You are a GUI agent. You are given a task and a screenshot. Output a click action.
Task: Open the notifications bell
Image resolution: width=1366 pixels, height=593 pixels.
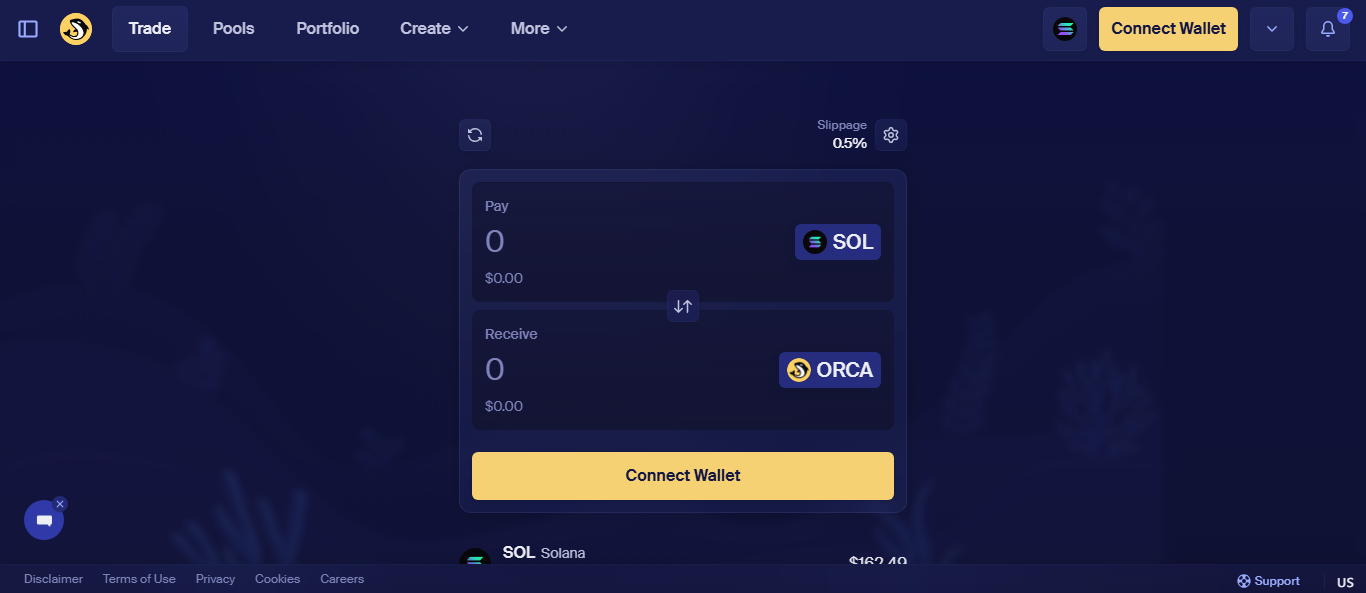click(1328, 29)
